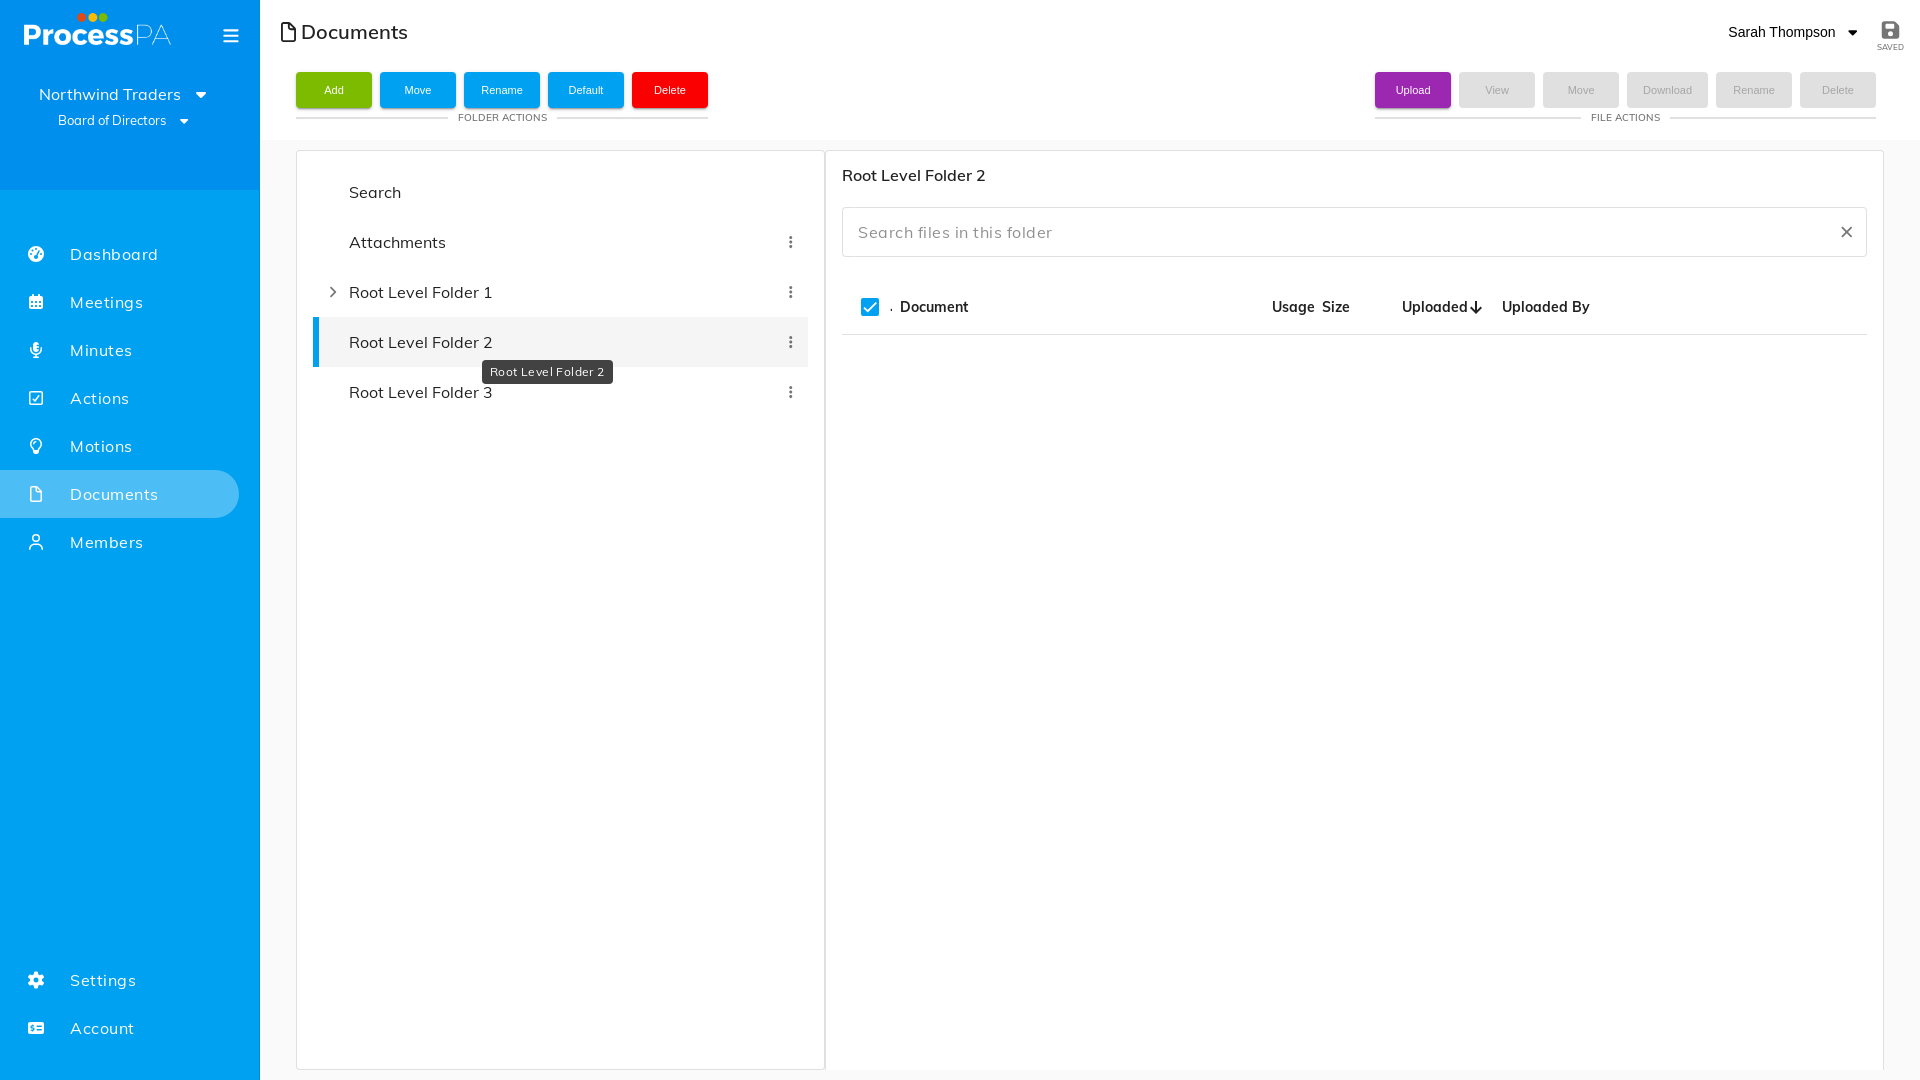Toggle the hamburger sidebar menu icon
Image resolution: width=1920 pixels, height=1080 pixels.
tap(231, 36)
